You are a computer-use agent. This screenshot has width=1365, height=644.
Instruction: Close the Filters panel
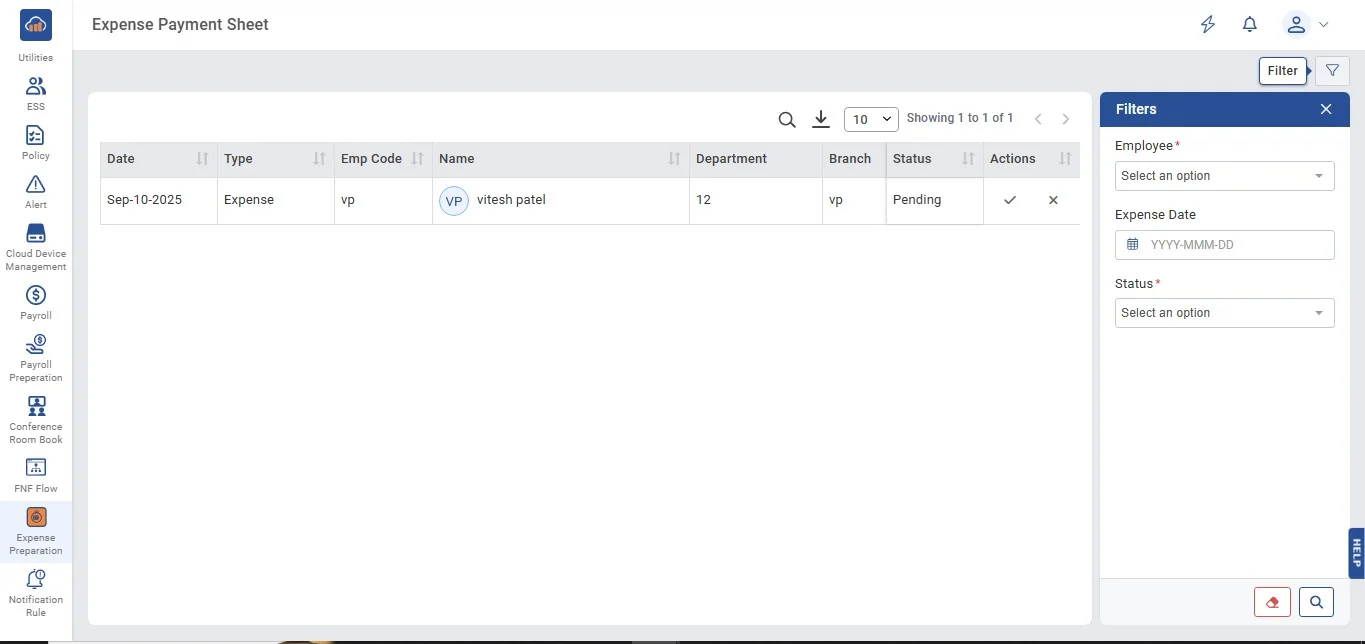coord(1326,109)
